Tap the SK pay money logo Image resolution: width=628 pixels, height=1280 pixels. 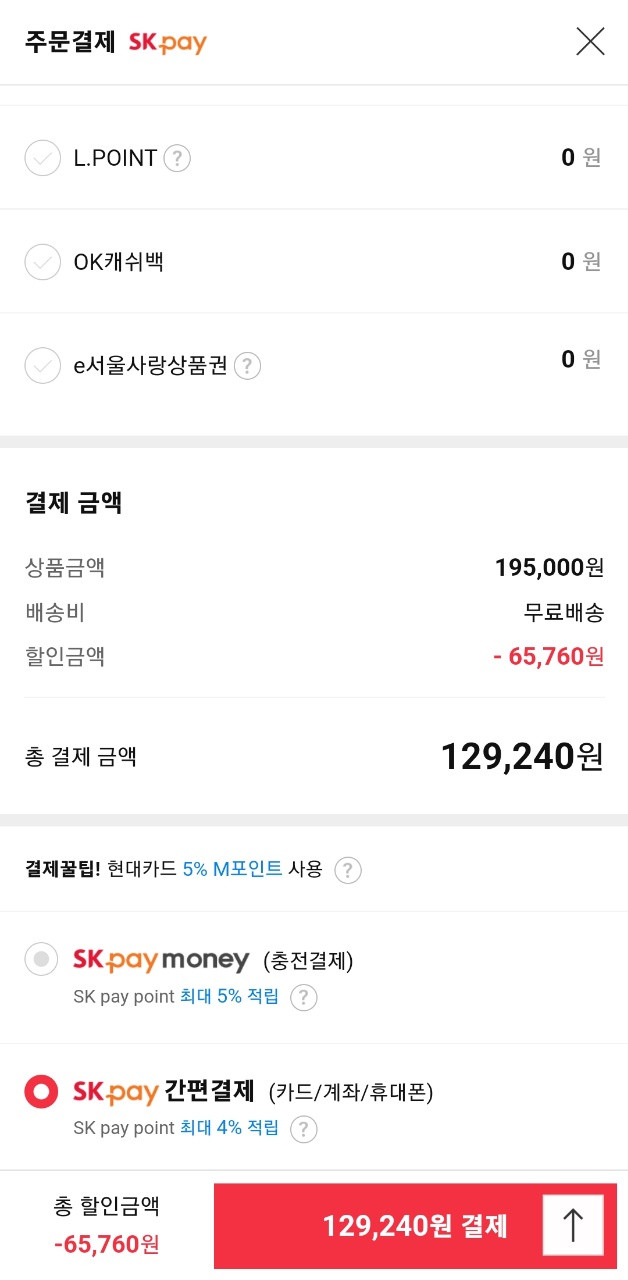point(161,960)
